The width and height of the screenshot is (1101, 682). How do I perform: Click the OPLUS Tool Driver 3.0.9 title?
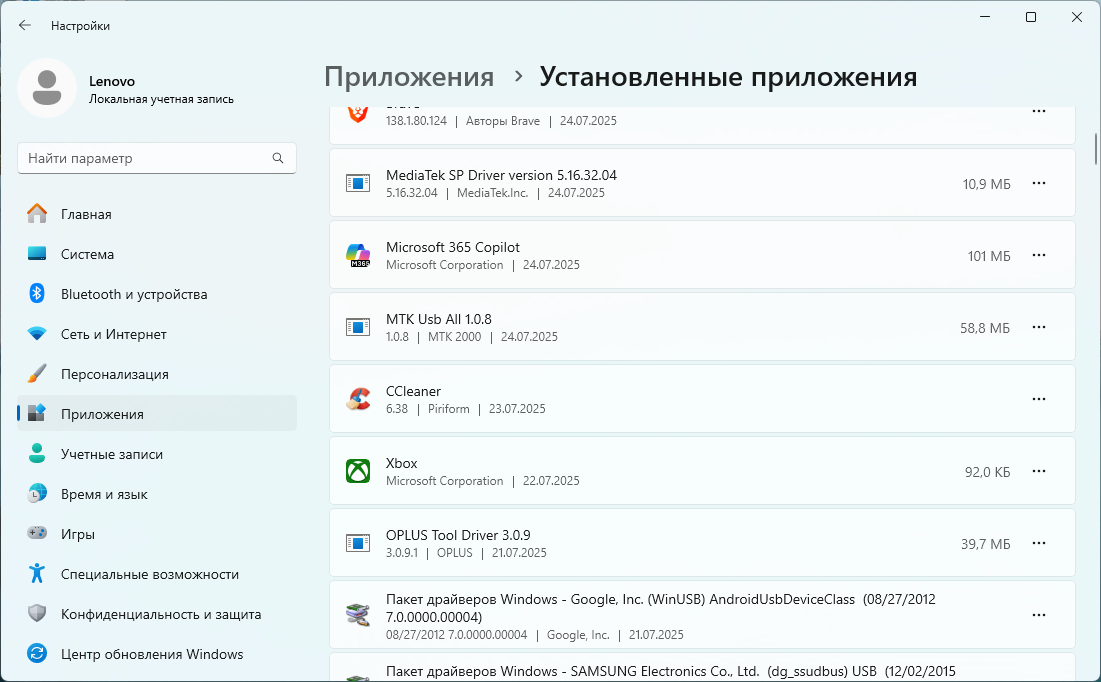pos(458,535)
